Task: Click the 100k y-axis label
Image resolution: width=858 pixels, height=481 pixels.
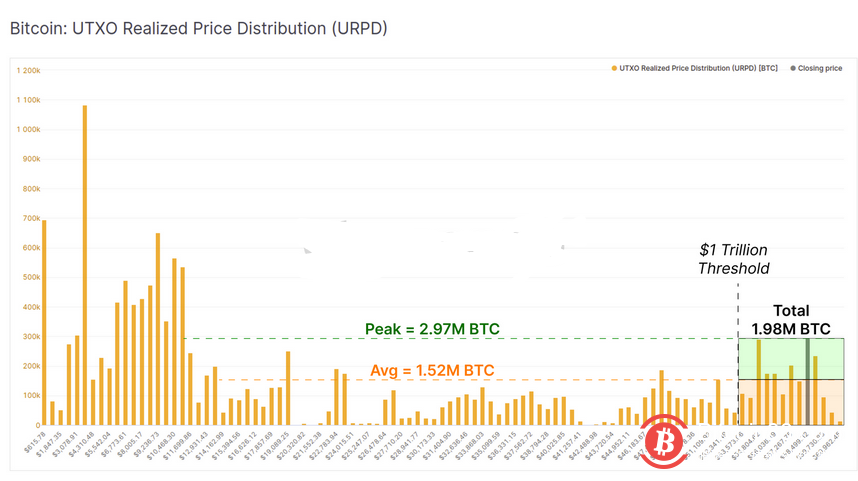Action: click(30, 395)
